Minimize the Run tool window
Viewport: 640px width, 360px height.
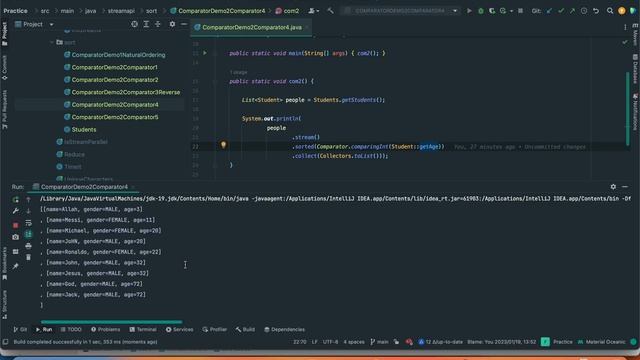pos(625,187)
